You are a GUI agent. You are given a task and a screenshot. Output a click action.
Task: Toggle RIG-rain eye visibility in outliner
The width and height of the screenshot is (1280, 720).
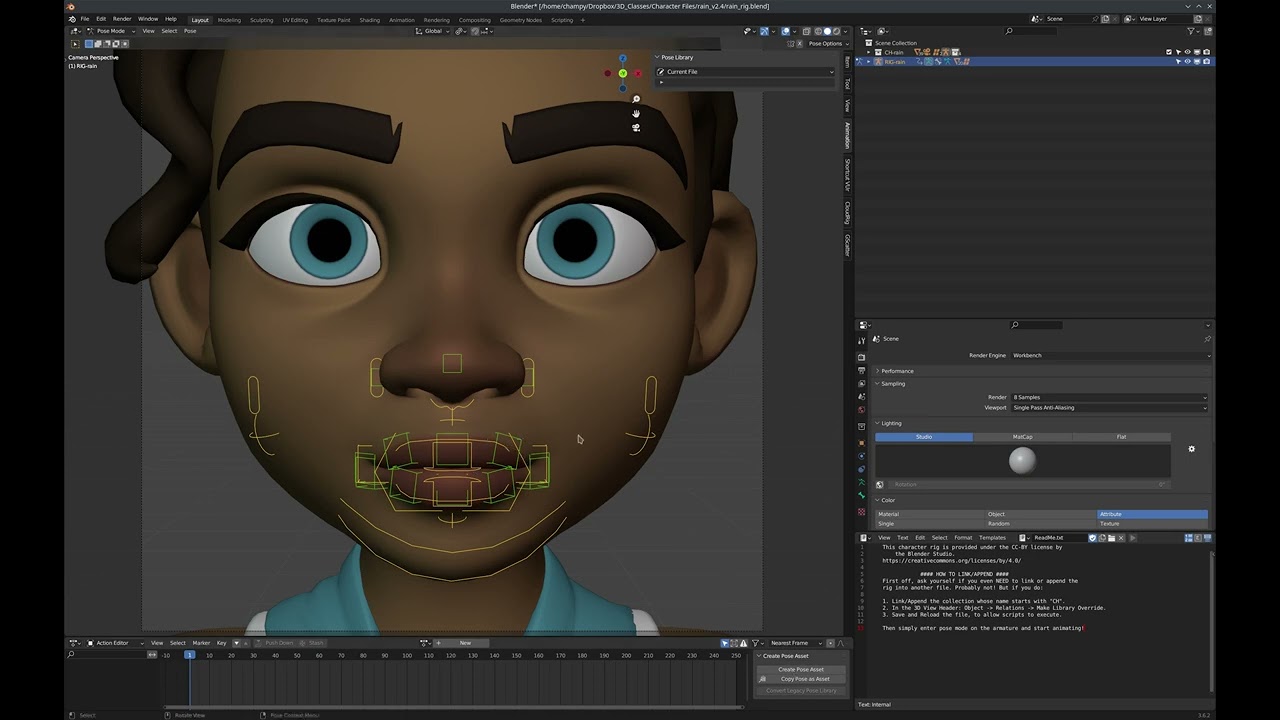[1187, 61]
